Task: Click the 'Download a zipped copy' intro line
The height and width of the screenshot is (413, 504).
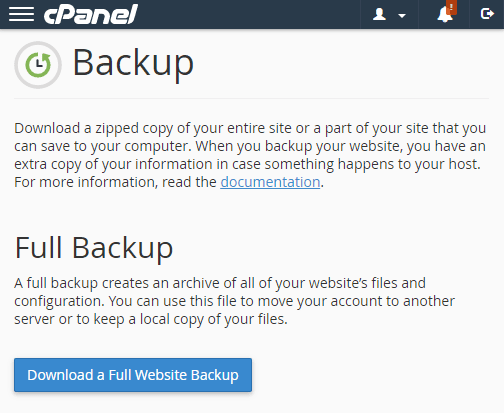Action: coord(250,128)
